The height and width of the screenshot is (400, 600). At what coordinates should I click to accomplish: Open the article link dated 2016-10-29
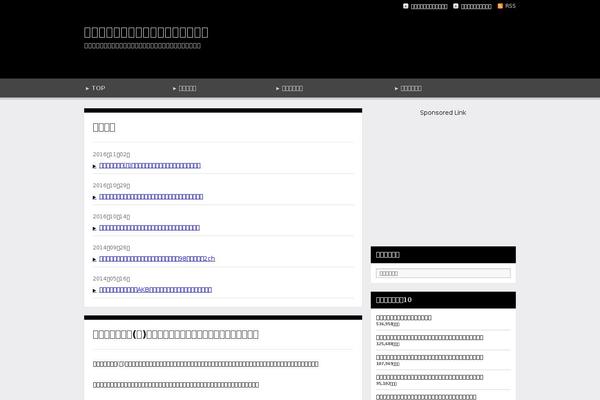coord(151,196)
